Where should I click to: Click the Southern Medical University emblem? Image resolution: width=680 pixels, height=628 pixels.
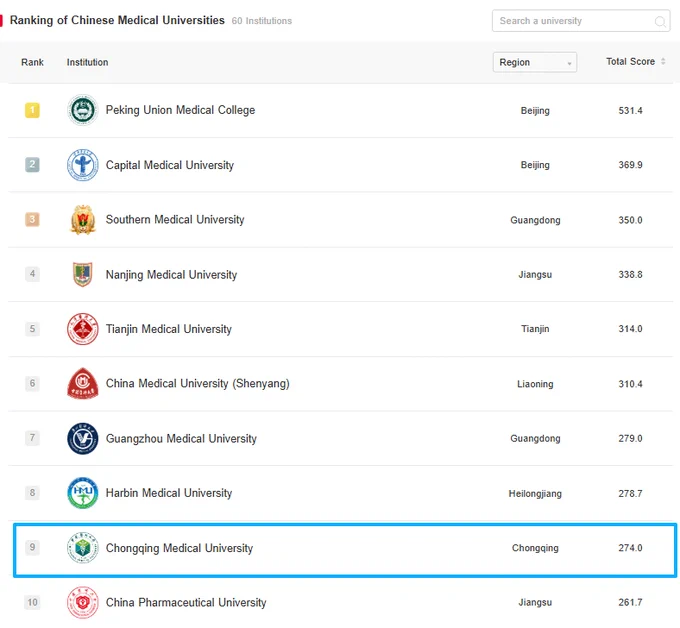(82, 220)
